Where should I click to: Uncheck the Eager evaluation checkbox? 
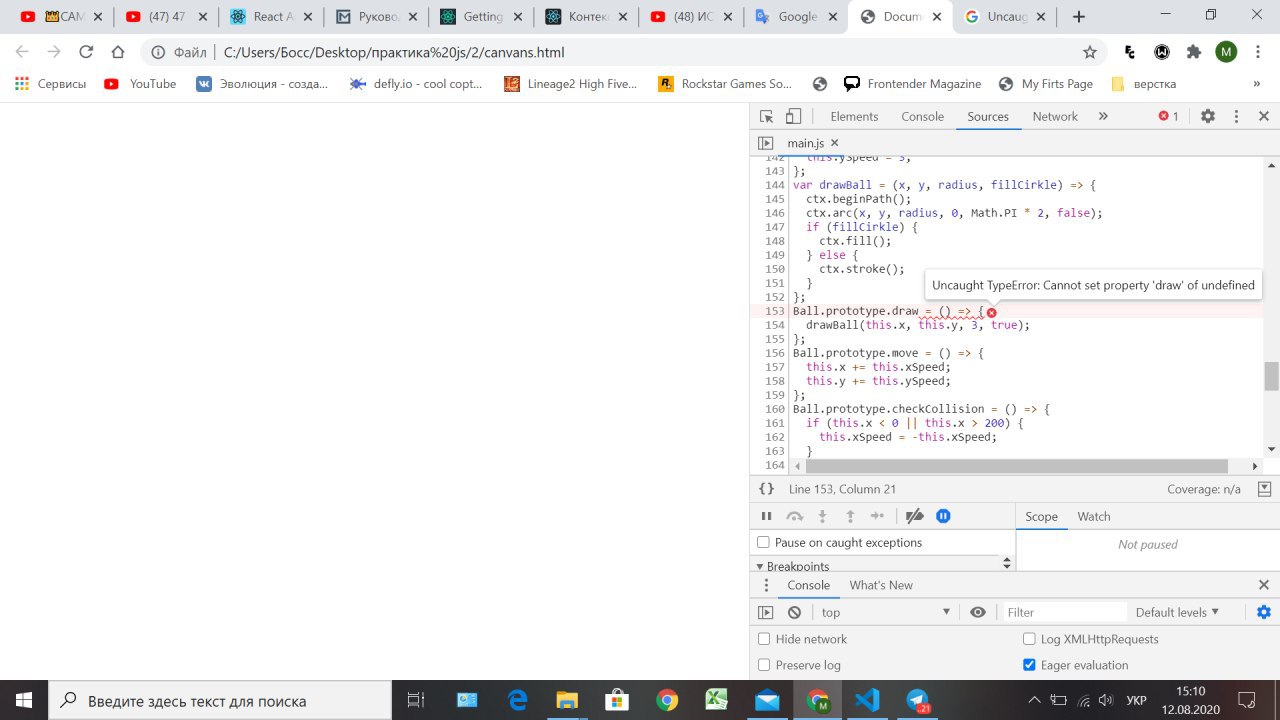[x=1029, y=665]
